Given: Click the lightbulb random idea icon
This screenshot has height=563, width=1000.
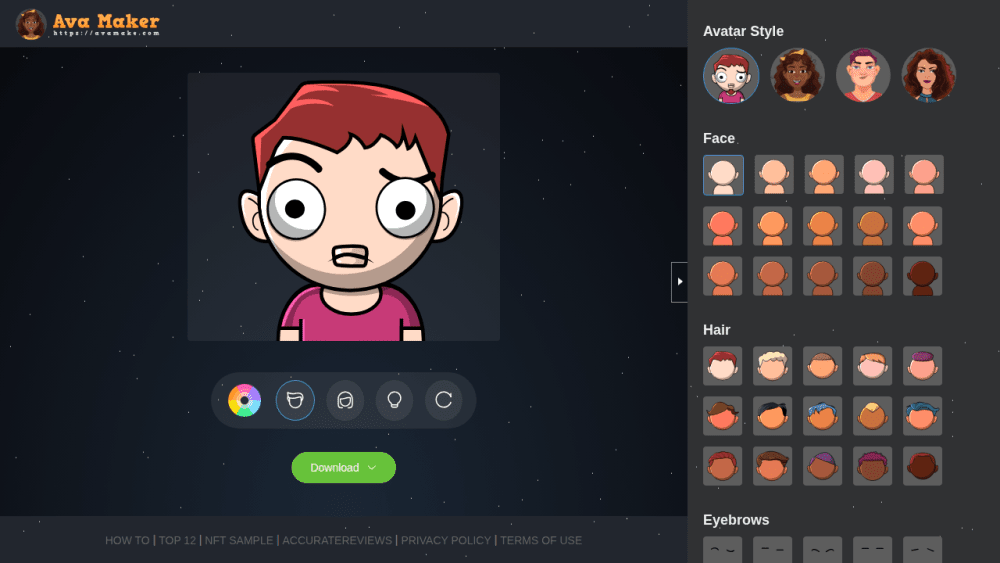Looking at the screenshot, I should tap(394, 400).
